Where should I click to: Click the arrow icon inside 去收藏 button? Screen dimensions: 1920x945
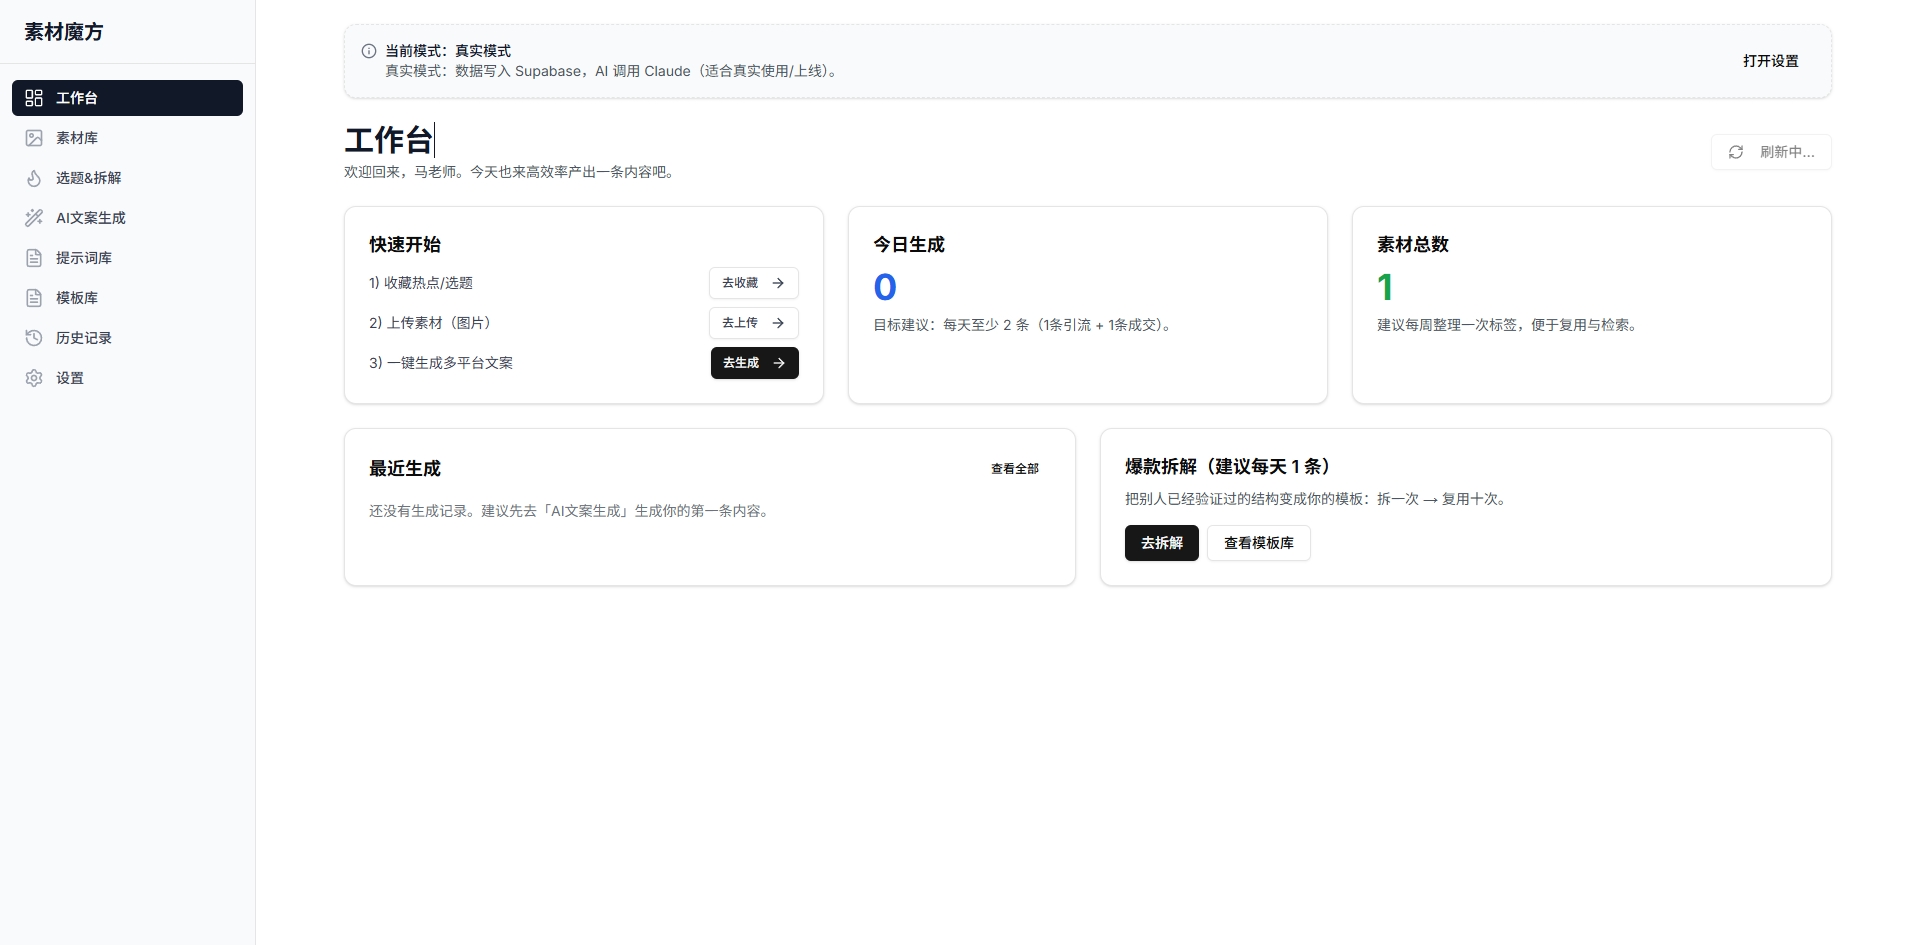click(x=779, y=283)
